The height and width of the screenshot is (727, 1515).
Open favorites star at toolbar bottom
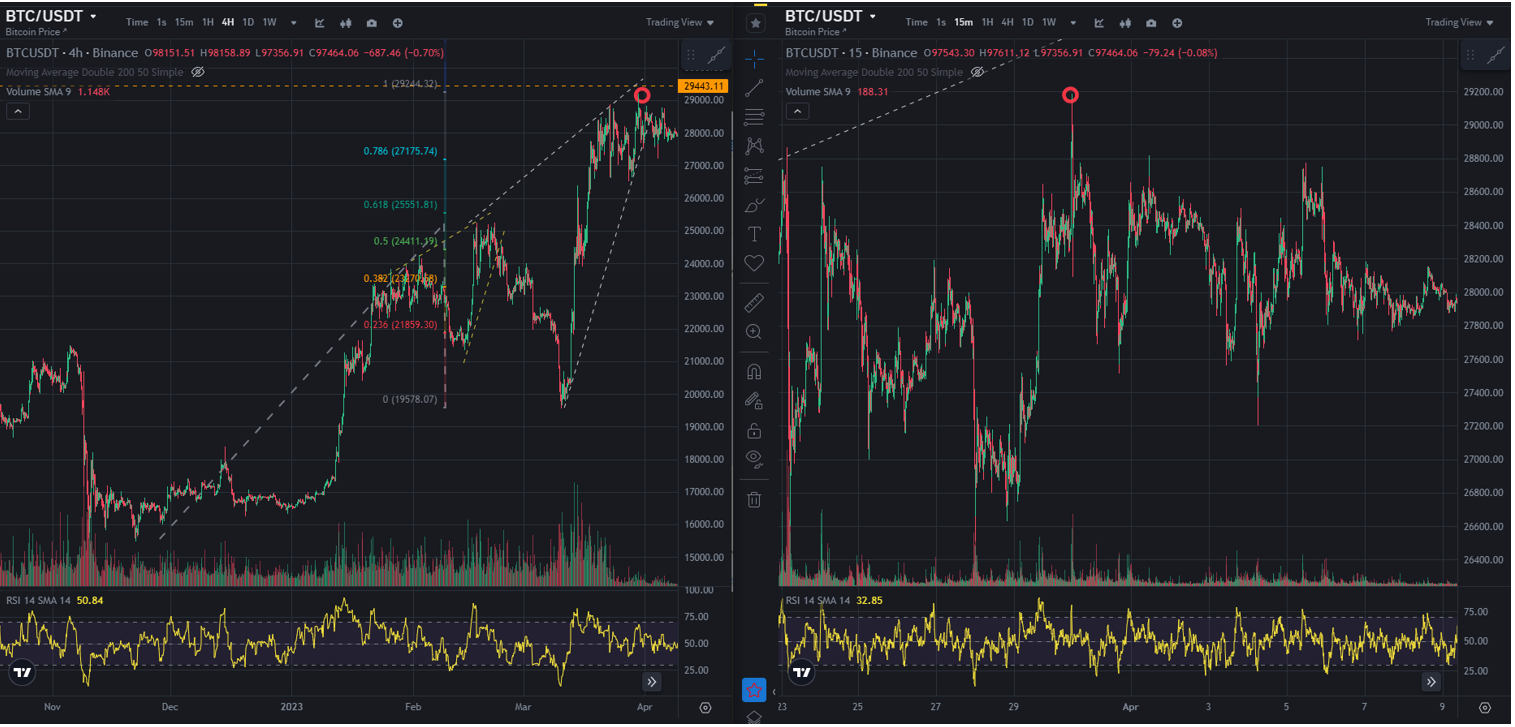[x=754, y=690]
